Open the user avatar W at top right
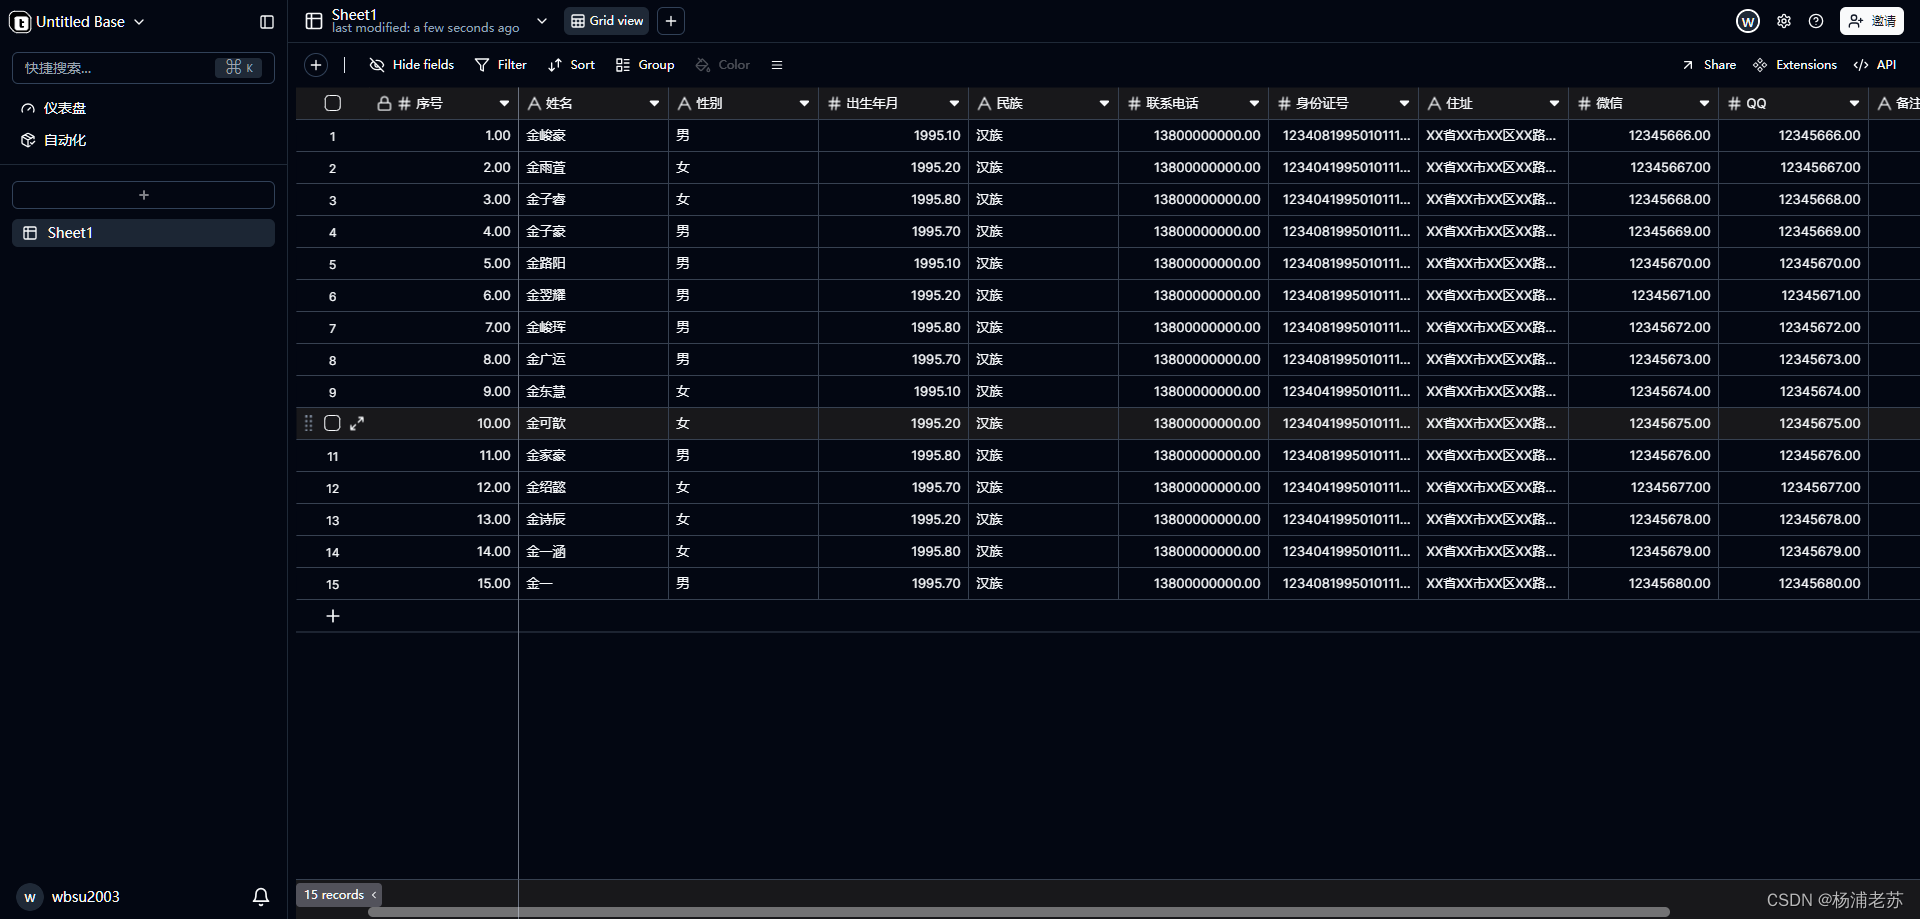The height and width of the screenshot is (919, 1920). click(x=1748, y=21)
